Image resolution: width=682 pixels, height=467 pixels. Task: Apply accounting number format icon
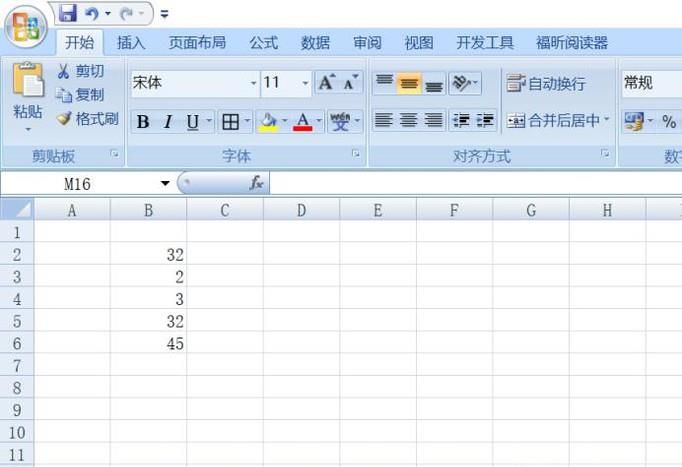pos(634,121)
